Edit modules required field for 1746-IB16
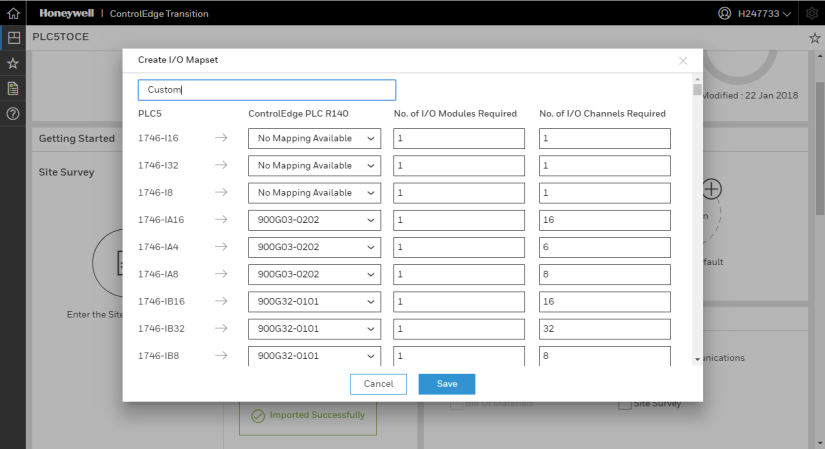This screenshot has height=449, width=825. (x=459, y=302)
